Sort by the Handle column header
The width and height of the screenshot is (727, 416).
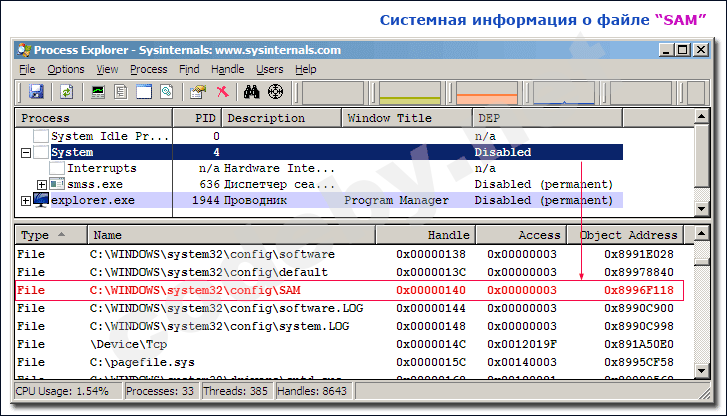tap(426, 235)
